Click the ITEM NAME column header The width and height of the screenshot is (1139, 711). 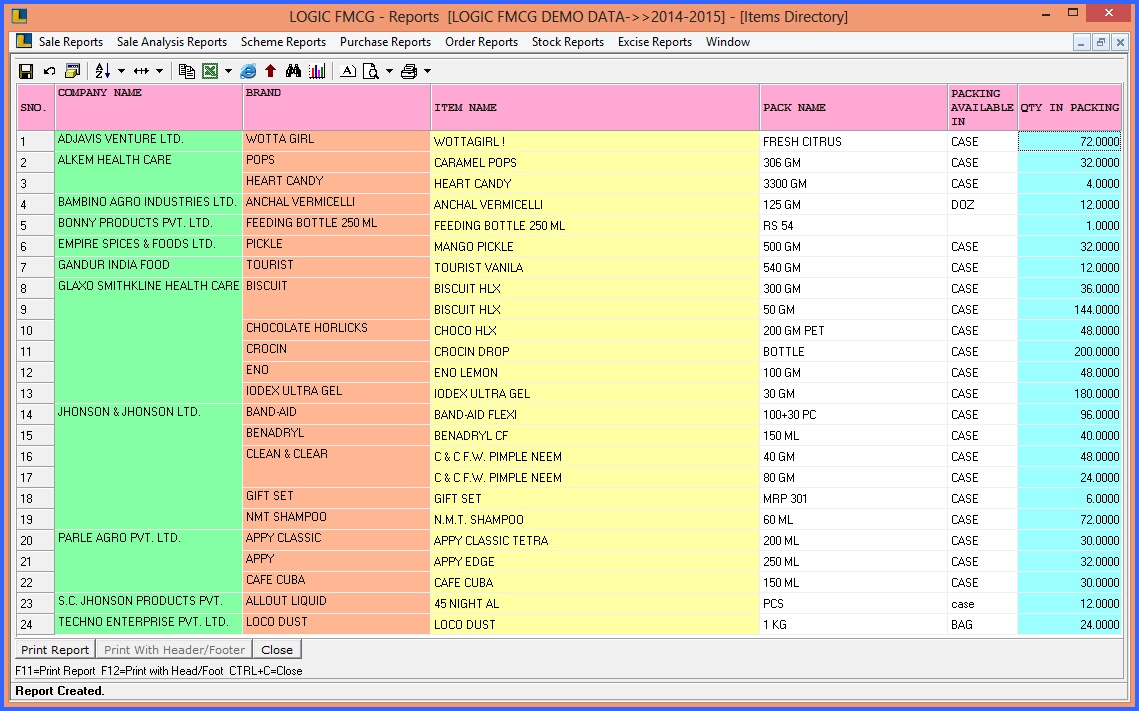coord(595,107)
